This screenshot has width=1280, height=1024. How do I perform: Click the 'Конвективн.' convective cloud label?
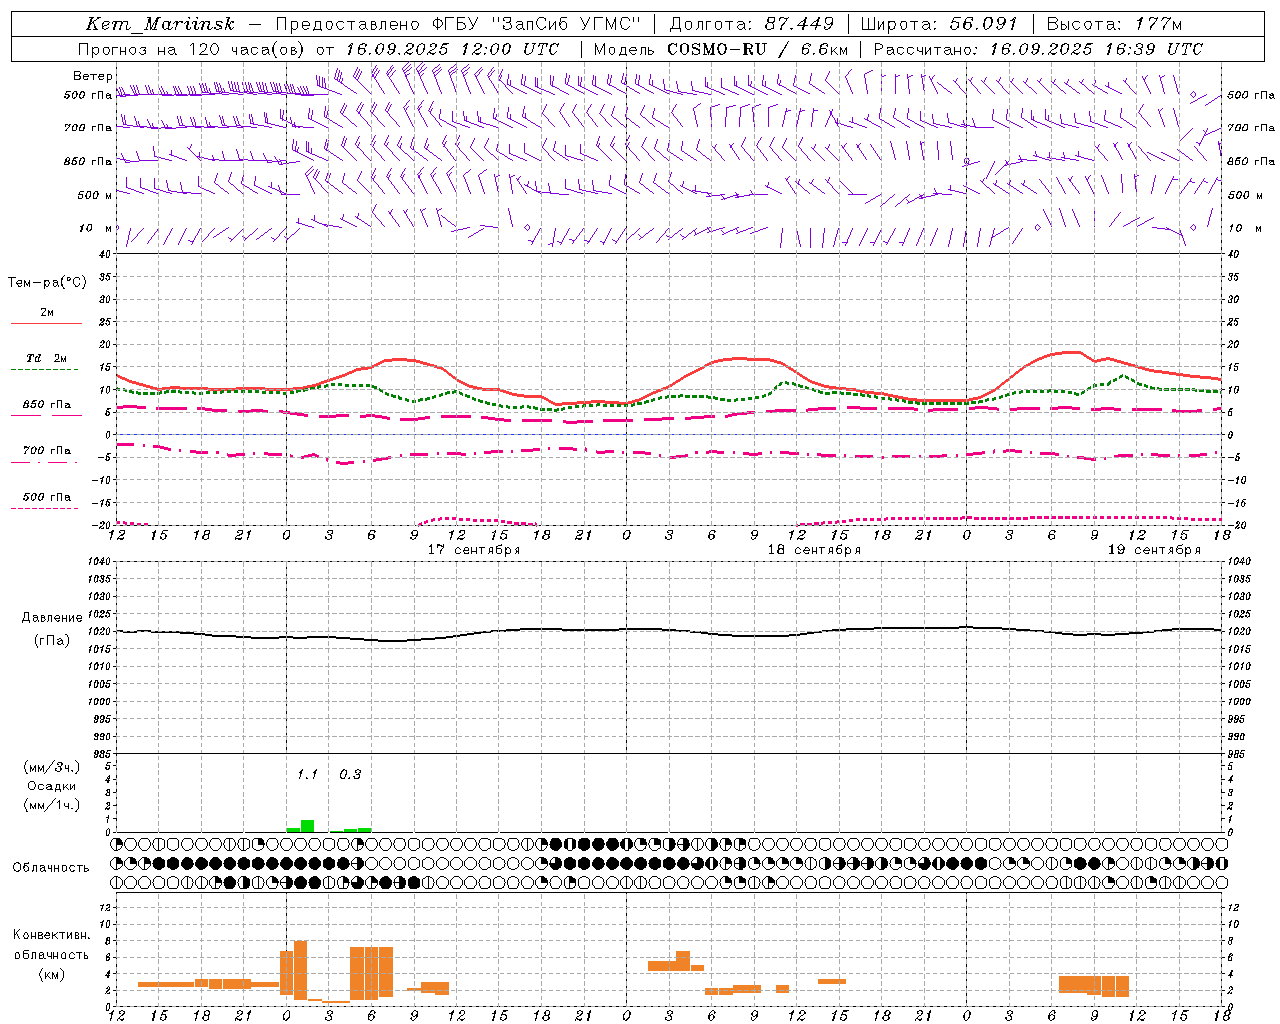point(51,935)
